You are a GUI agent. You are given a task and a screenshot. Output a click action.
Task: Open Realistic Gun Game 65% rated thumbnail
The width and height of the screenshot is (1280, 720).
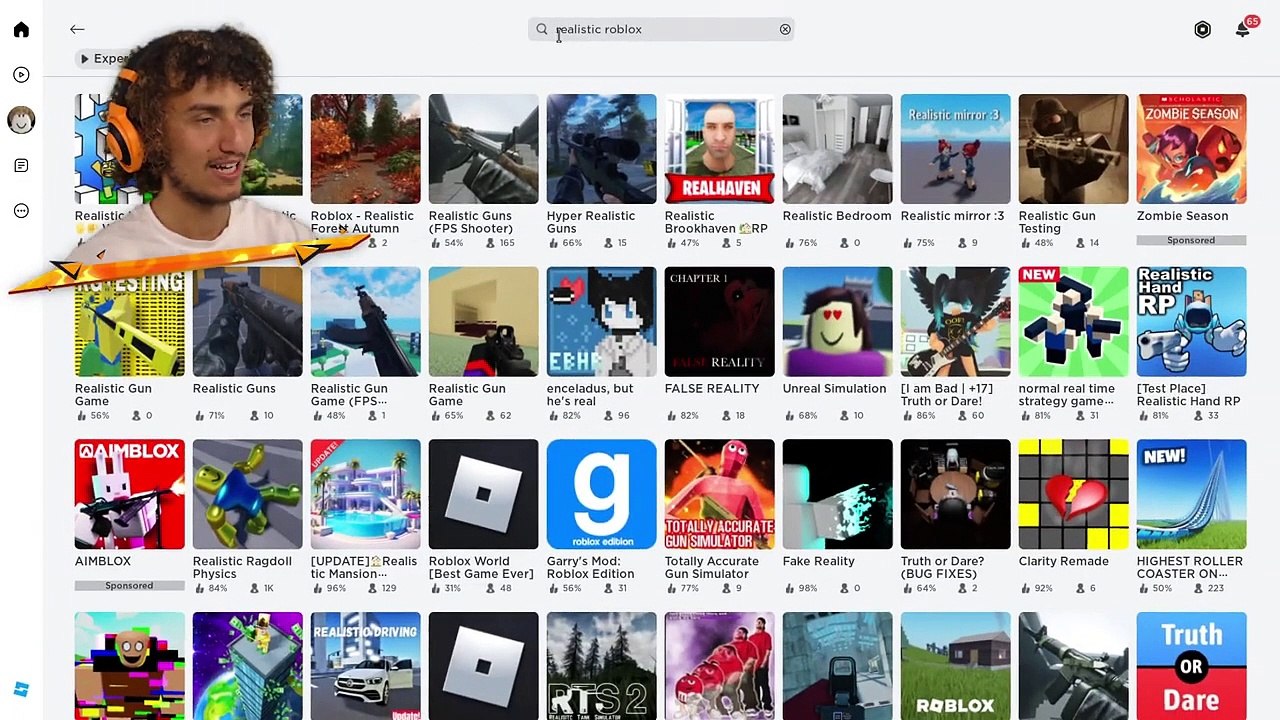pos(483,322)
